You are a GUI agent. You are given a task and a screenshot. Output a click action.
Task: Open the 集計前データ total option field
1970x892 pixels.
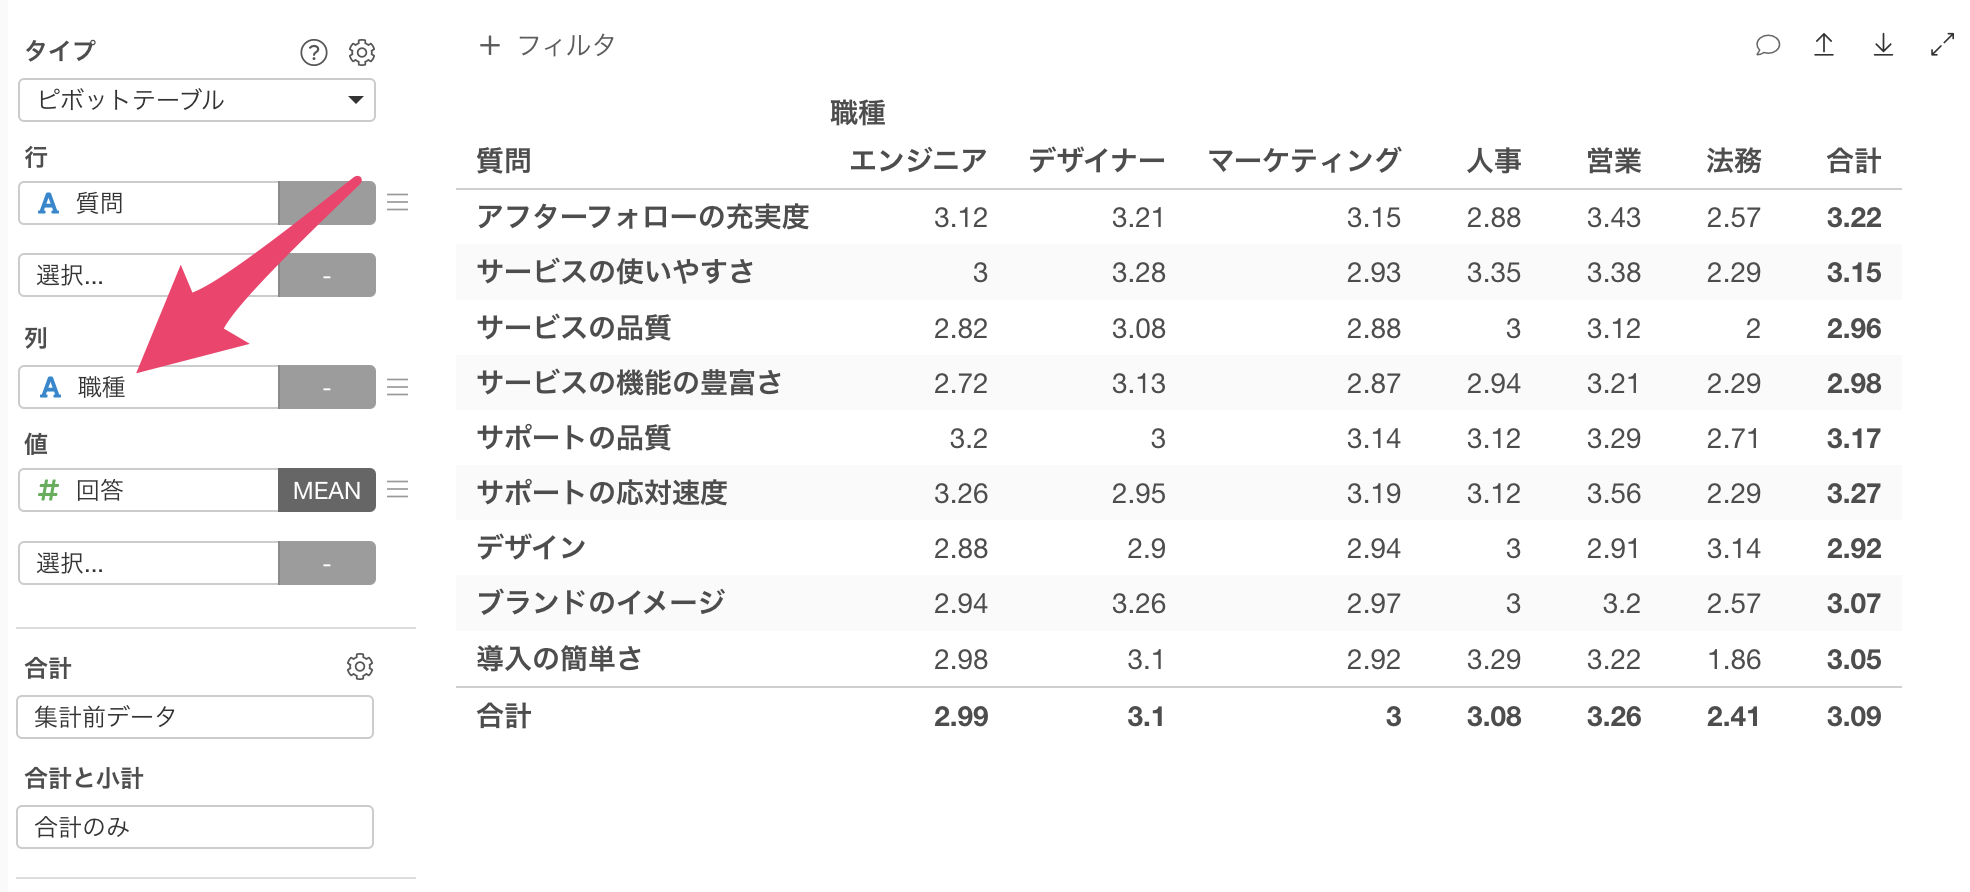[195, 717]
